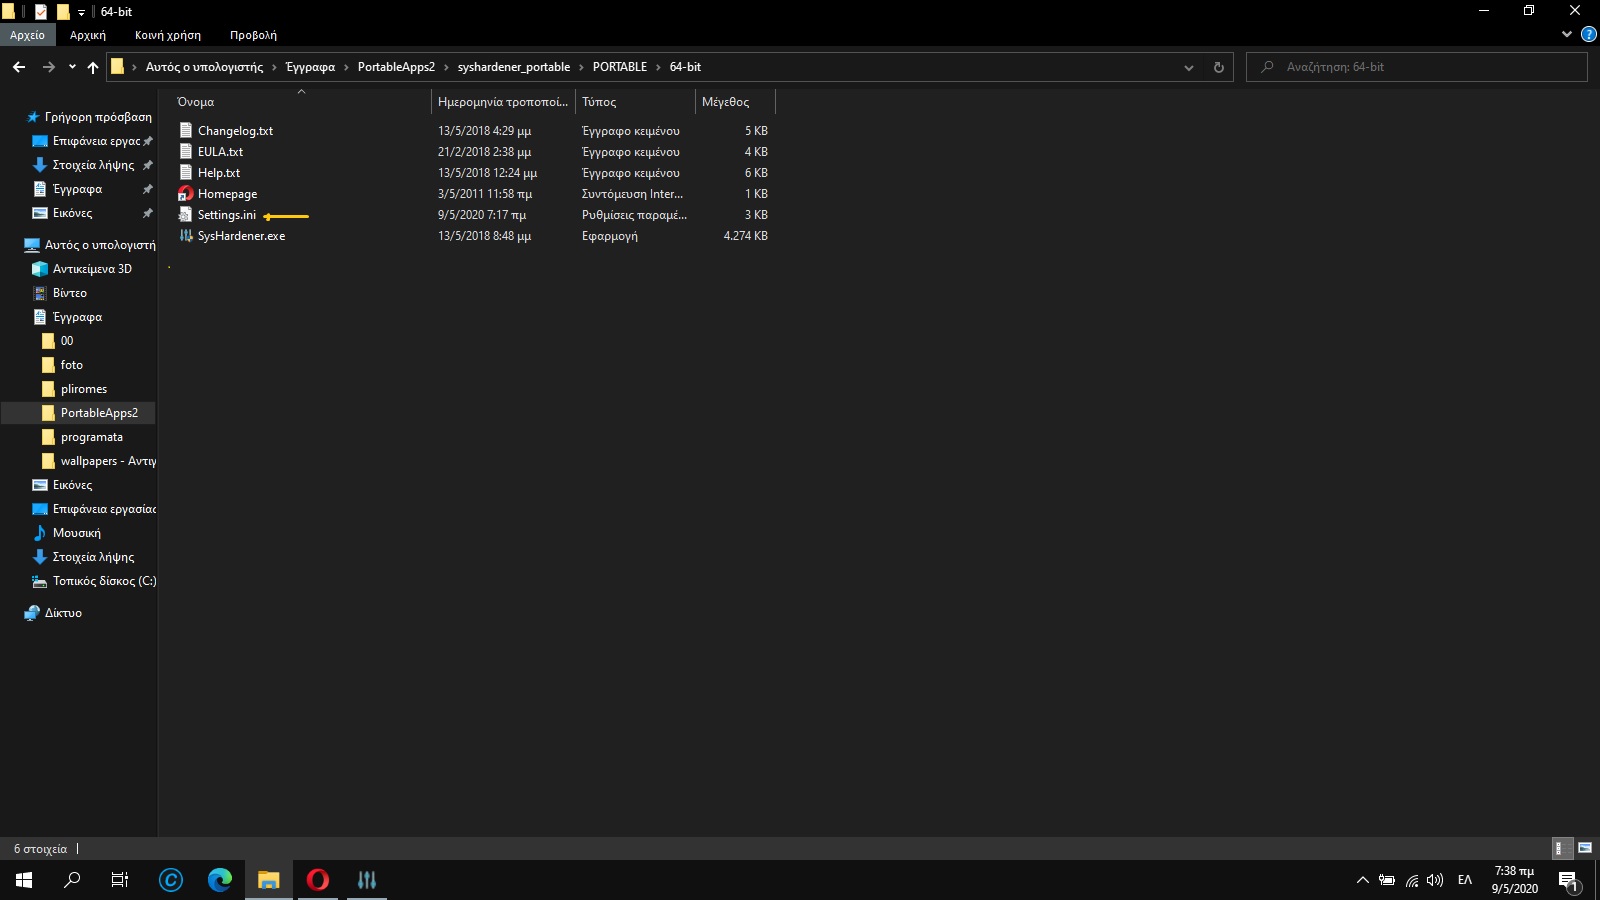1600x900 pixels.
Task: Select the Help.txt file icon
Action: coord(186,173)
